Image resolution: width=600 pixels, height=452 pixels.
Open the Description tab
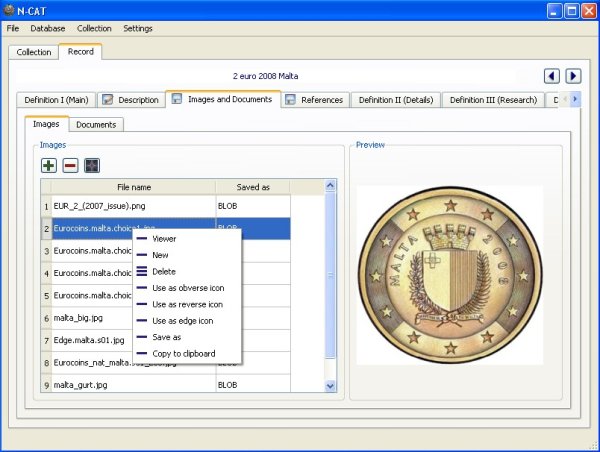coord(130,100)
